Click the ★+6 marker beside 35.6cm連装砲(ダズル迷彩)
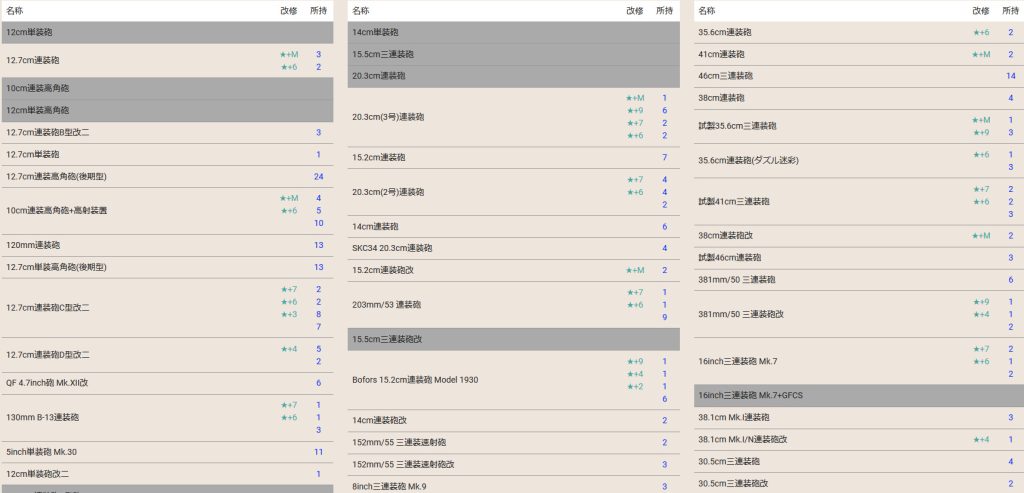 (x=980, y=154)
